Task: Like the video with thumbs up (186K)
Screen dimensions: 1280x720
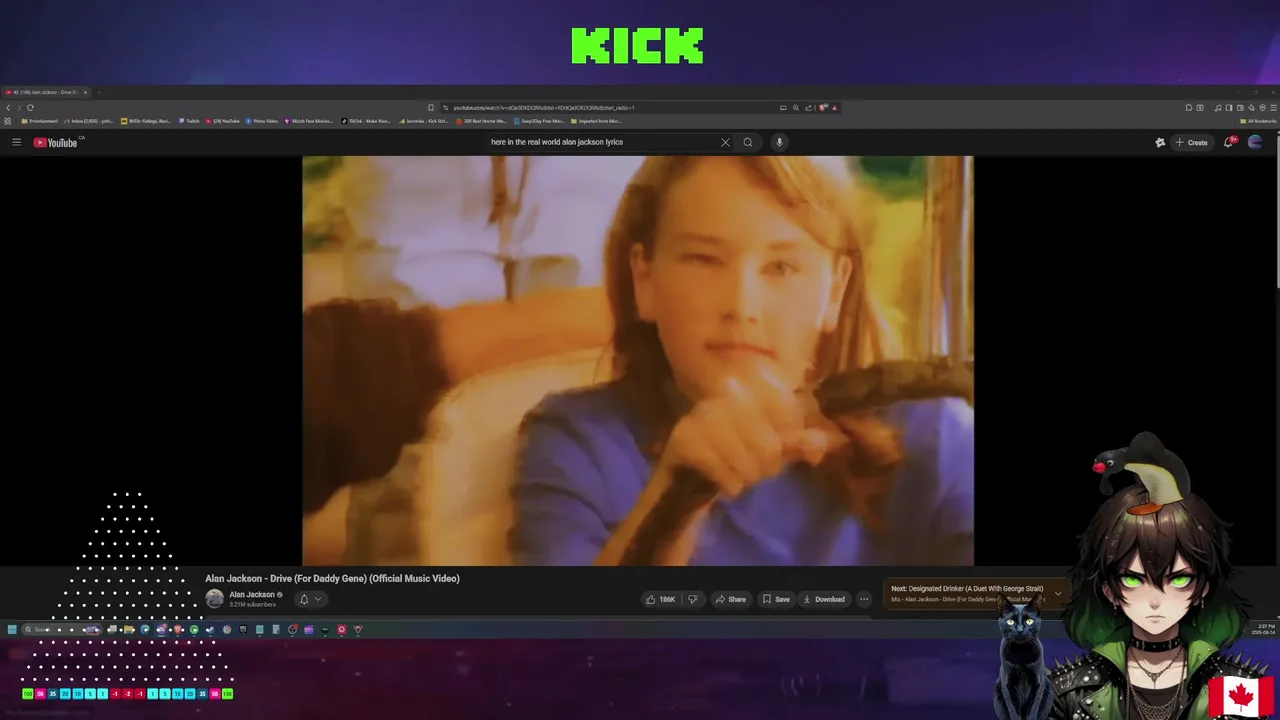Action: tap(661, 599)
